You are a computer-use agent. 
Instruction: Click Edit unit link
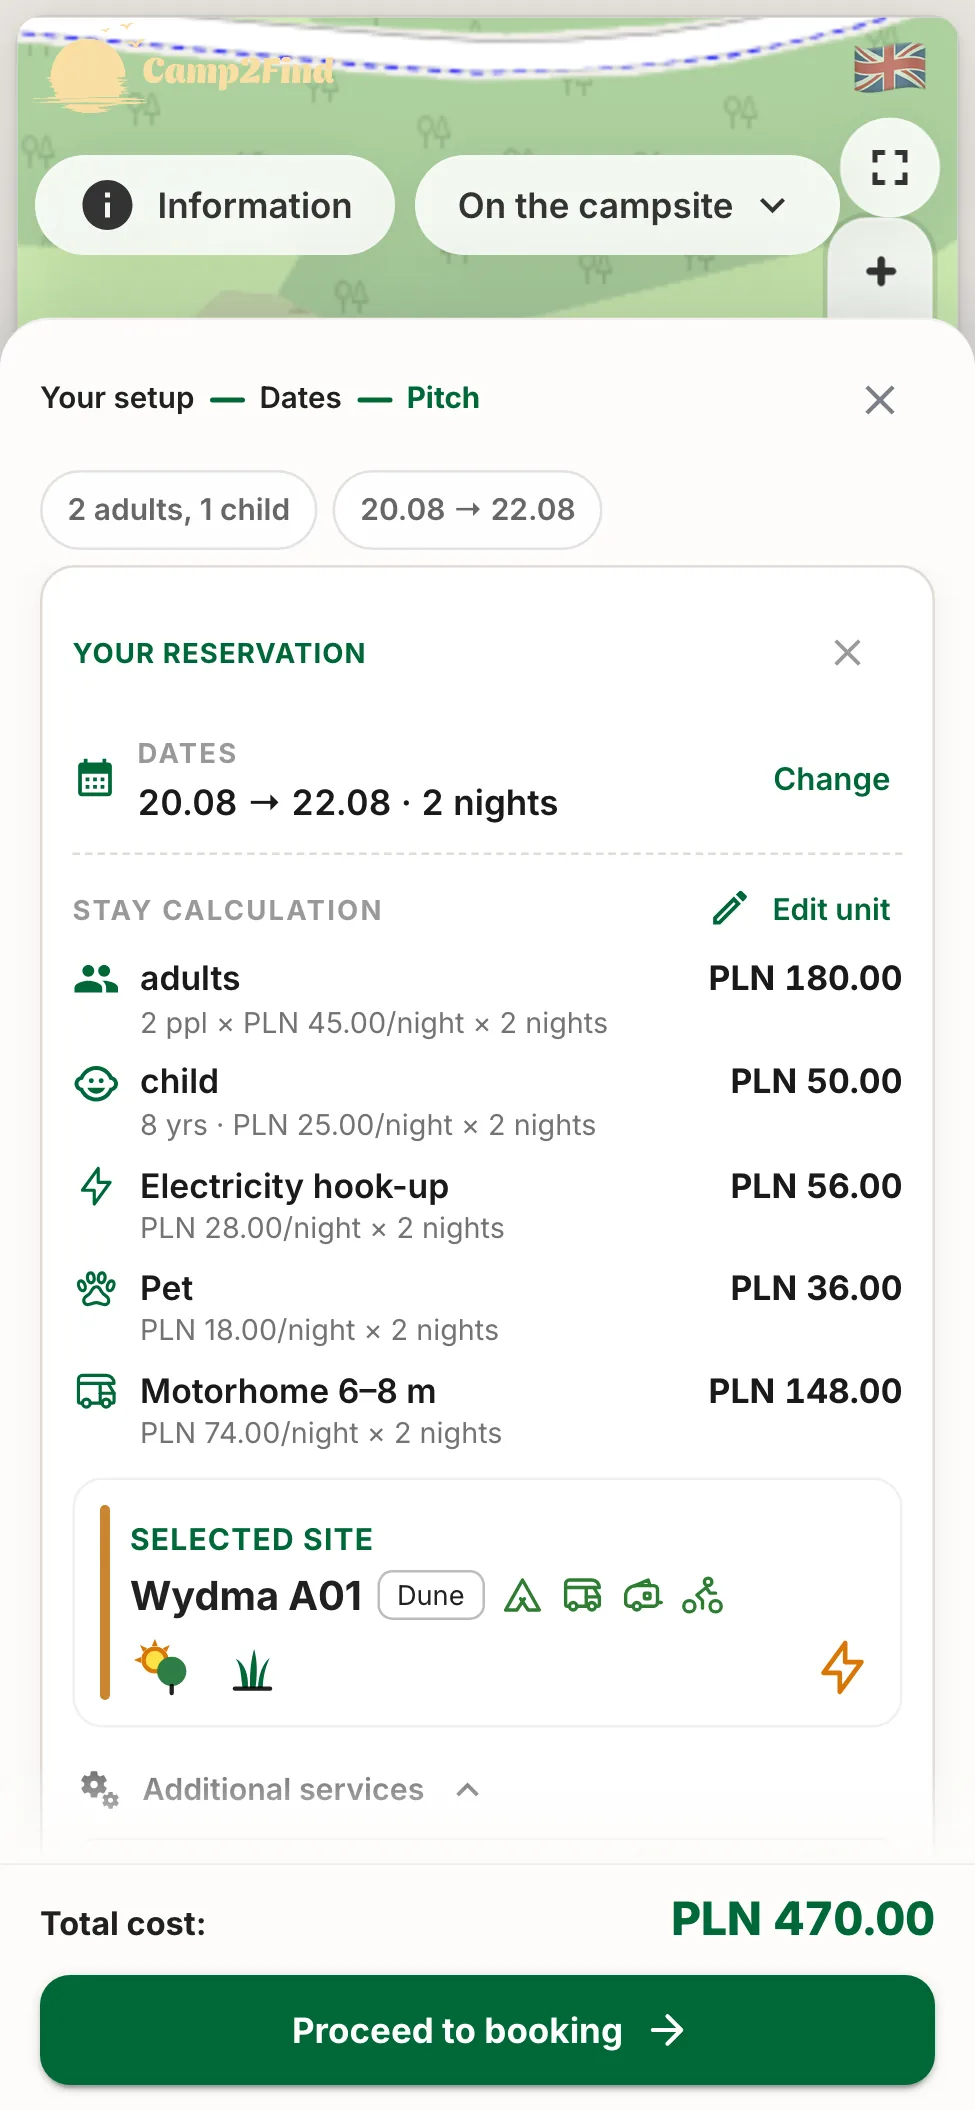pyautogui.click(x=801, y=909)
